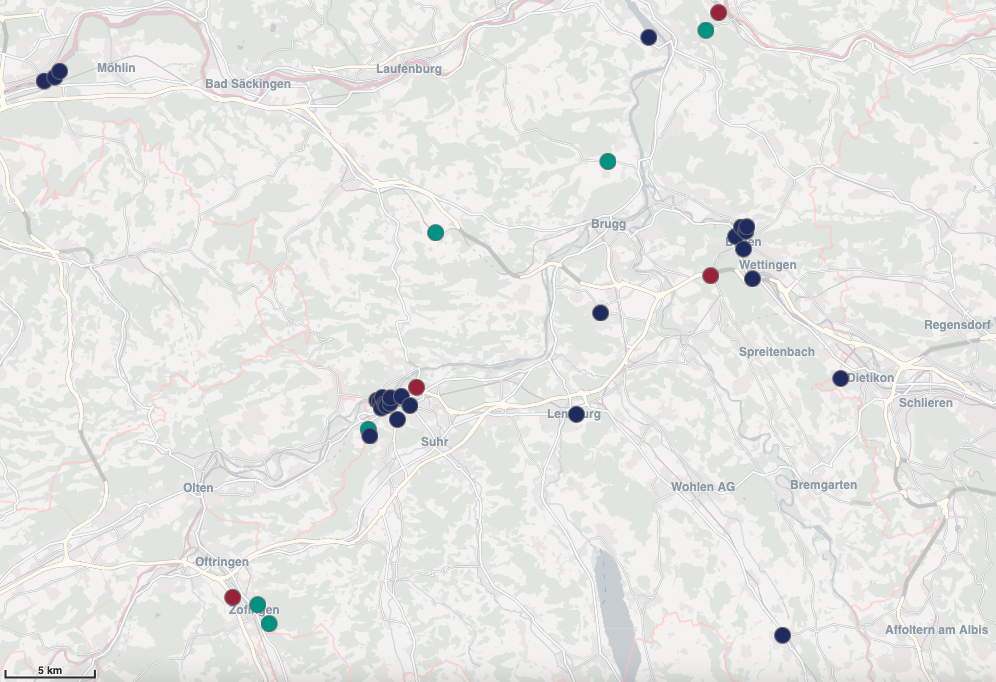
Task: Select the navy marker south of Brugg
Action: [600, 312]
